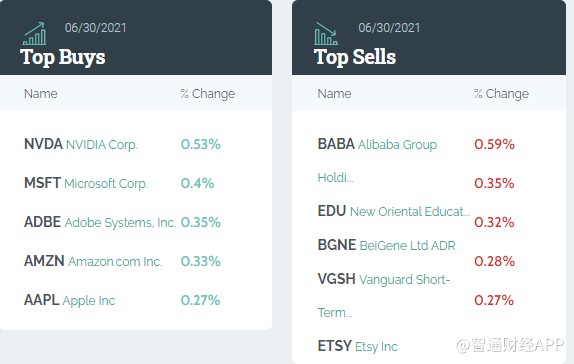574x364 pixels.
Task: Click the AAPL Apple Inc link
Action: 70,300
